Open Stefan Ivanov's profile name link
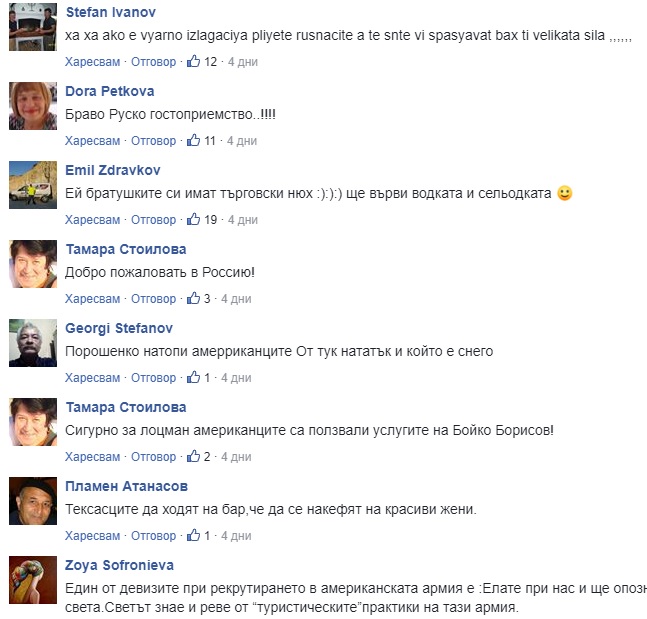Screen dimensions: 647x619 (x=111, y=12)
